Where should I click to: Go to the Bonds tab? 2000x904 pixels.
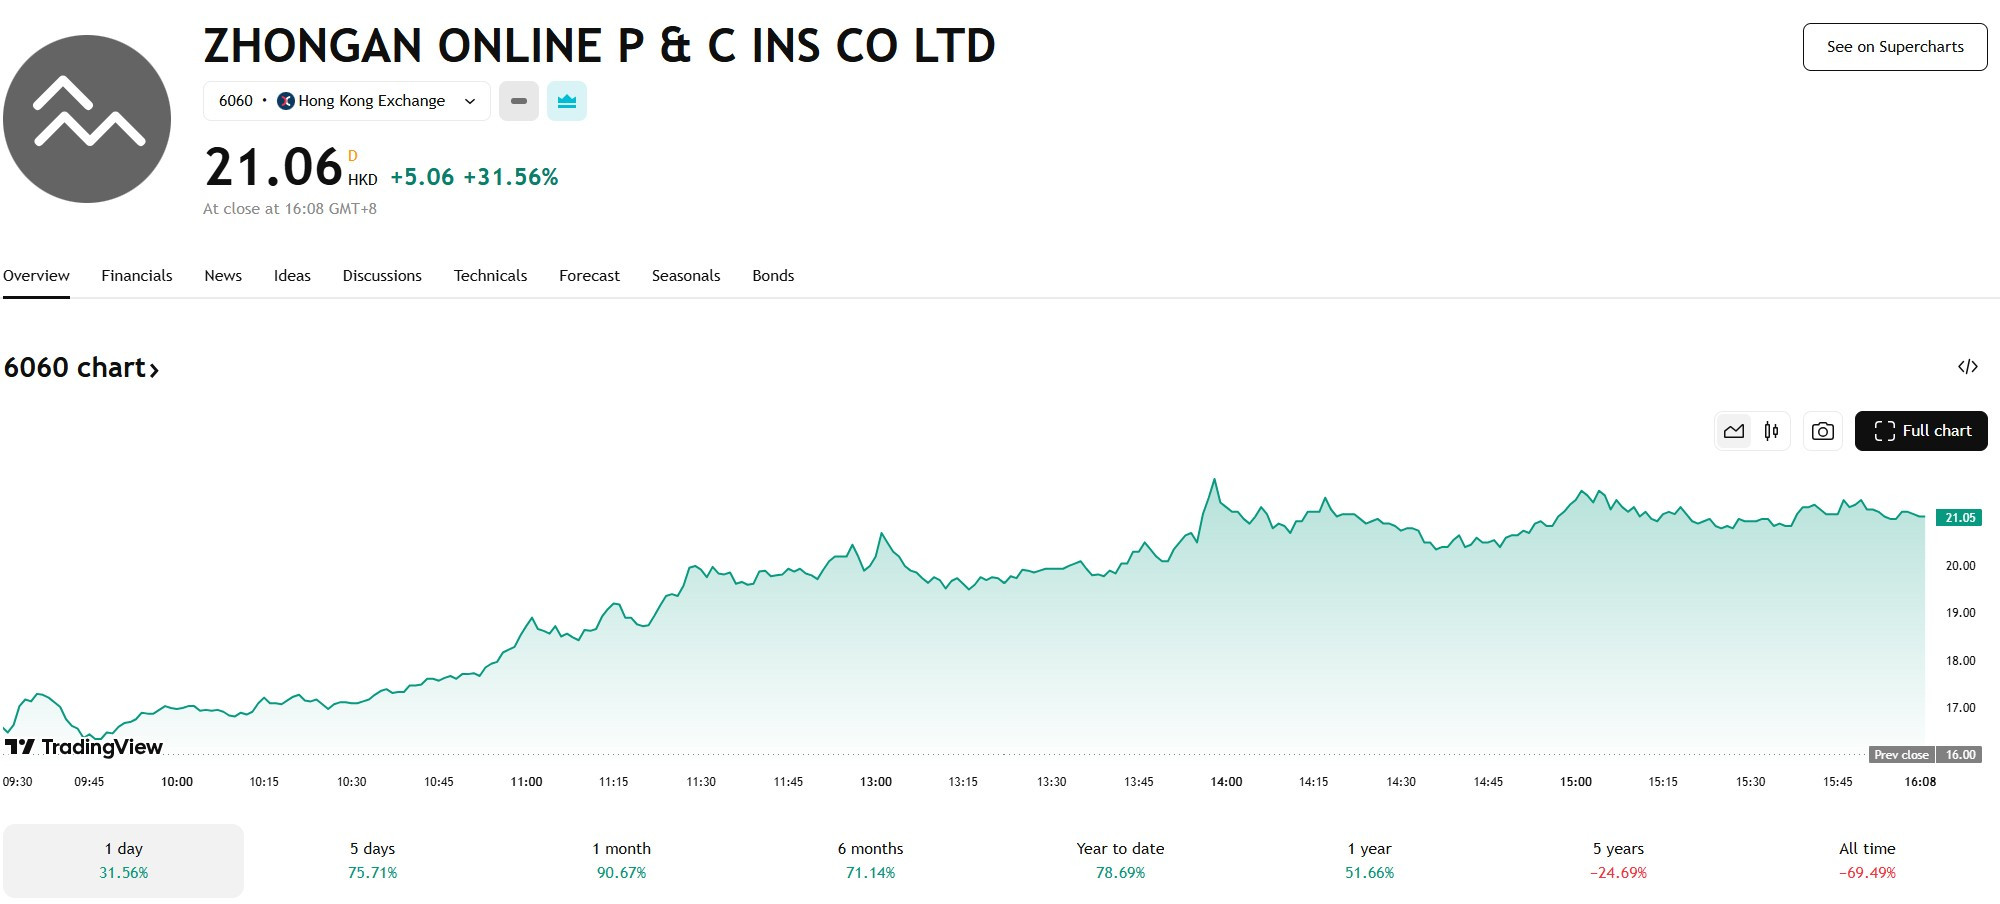tap(773, 276)
